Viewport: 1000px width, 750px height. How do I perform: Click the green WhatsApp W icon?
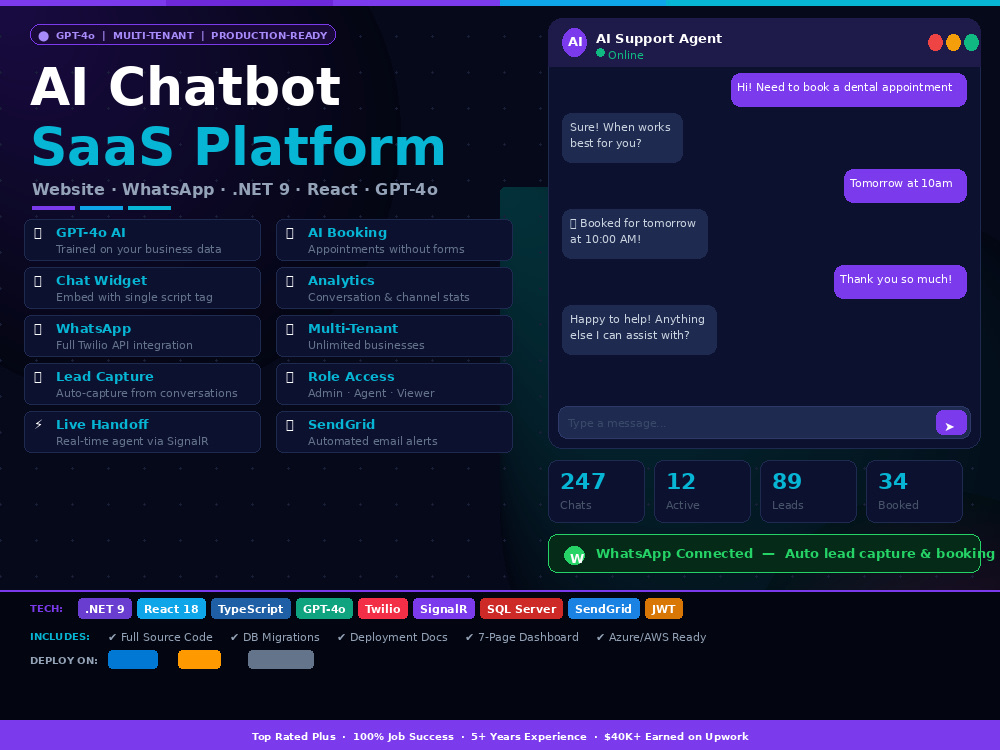575,556
